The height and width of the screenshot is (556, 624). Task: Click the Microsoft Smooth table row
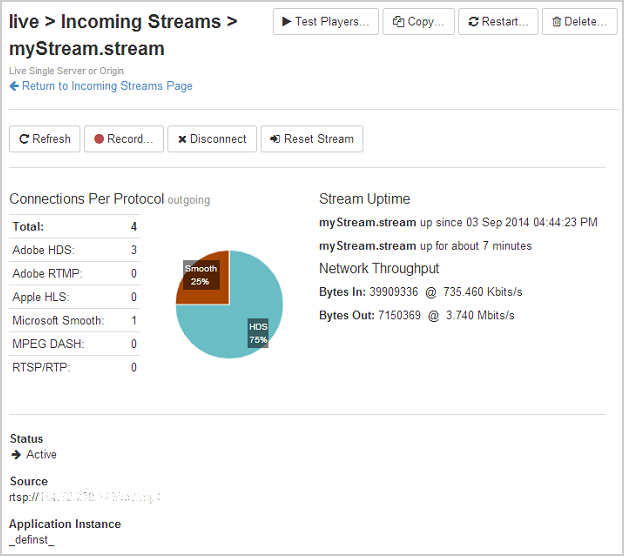[74, 320]
